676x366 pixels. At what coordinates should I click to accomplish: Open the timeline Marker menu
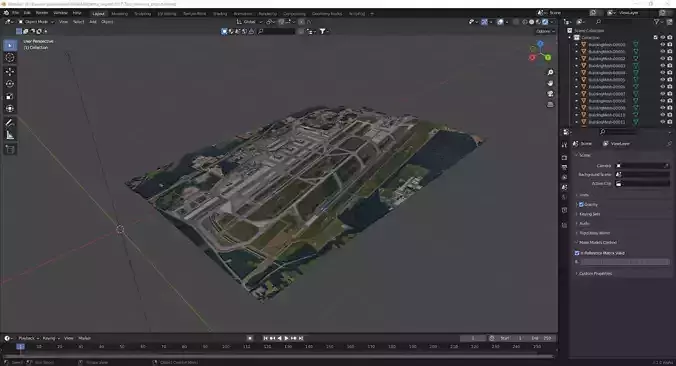pyautogui.click(x=84, y=338)
